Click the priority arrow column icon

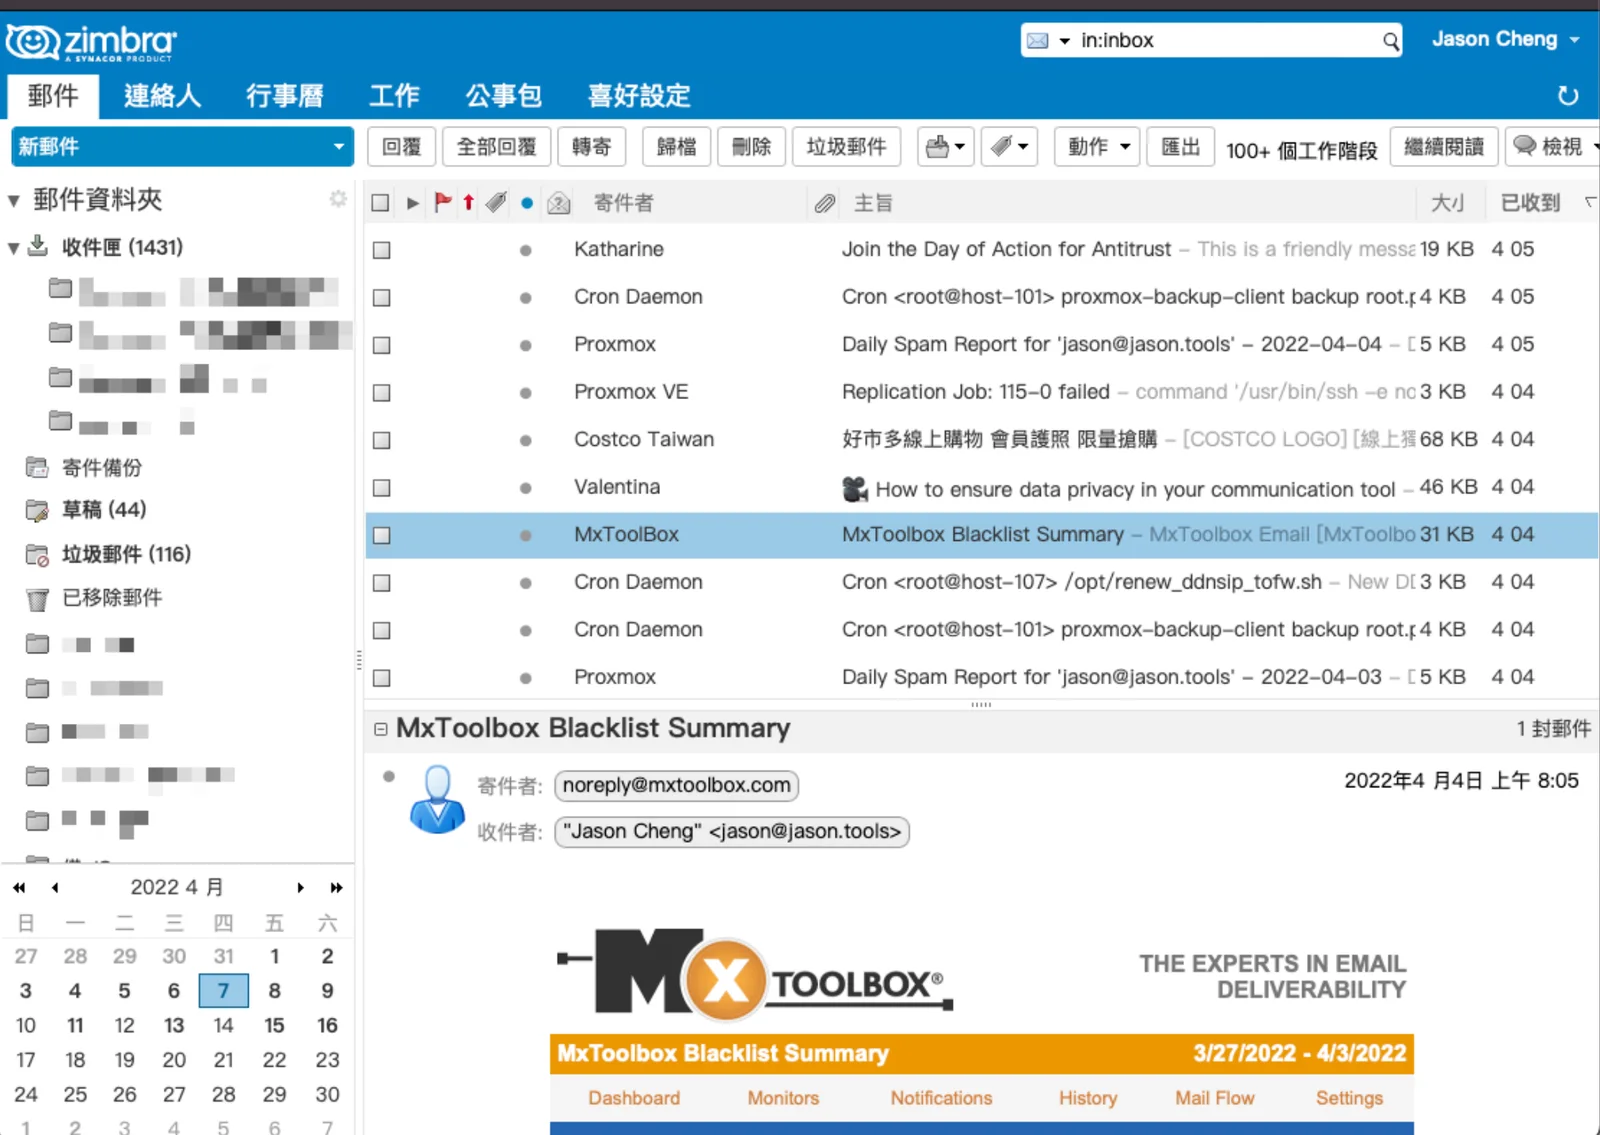(468, 203)
